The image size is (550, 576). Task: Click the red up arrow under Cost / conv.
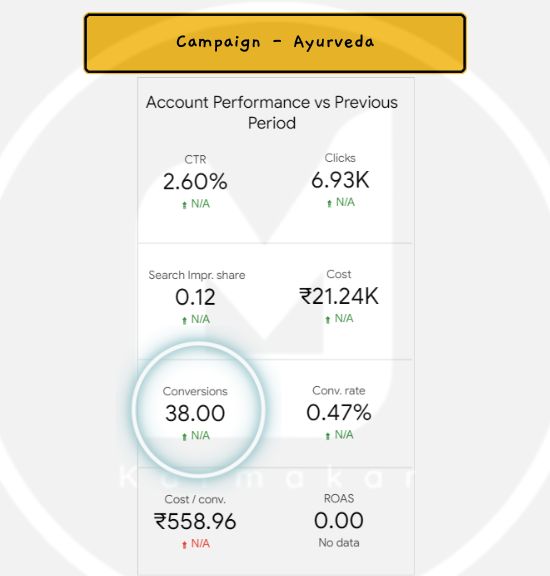click(184, 545)
